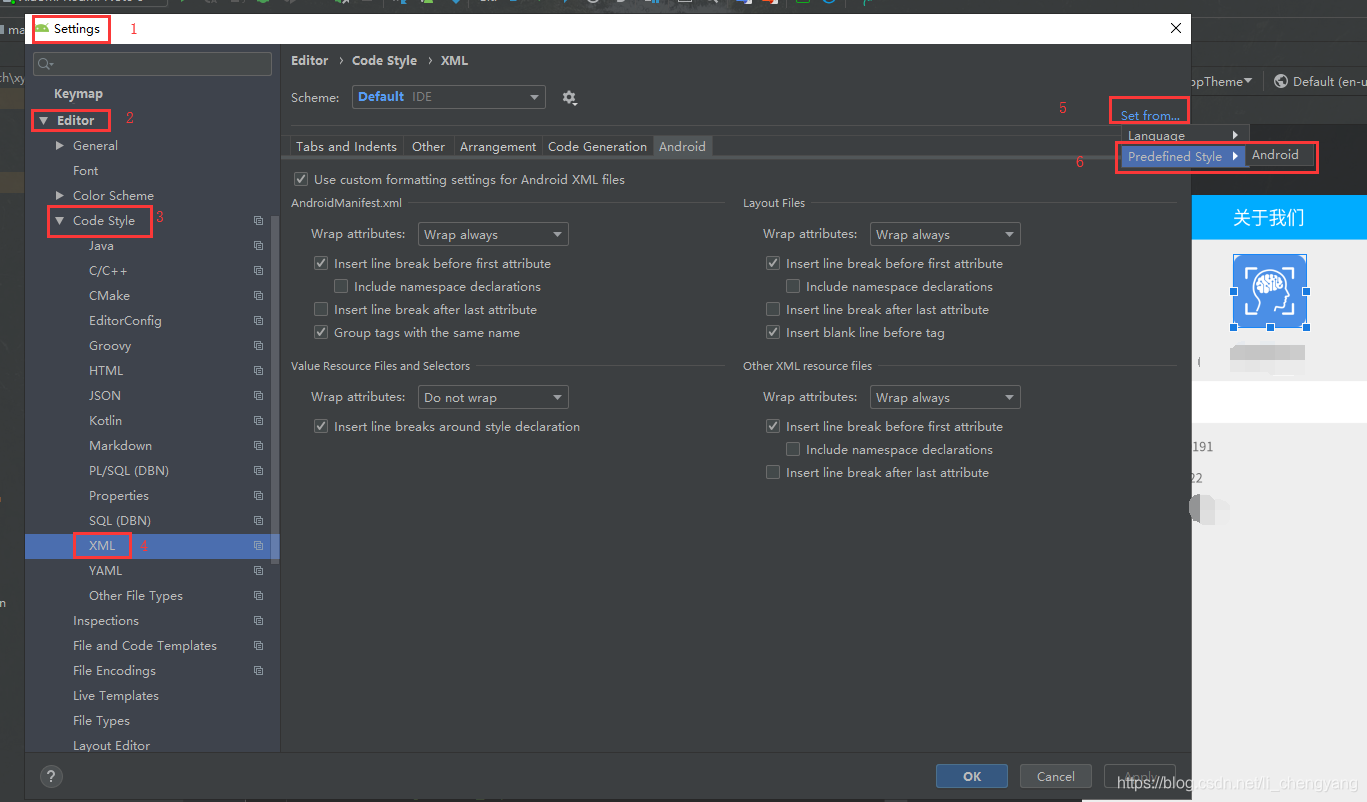The width and height of the screenshot is (1367, 802).
Task: Enable Include namespace declarations for AndroidManifest.xml
Action: click(340, 286)
